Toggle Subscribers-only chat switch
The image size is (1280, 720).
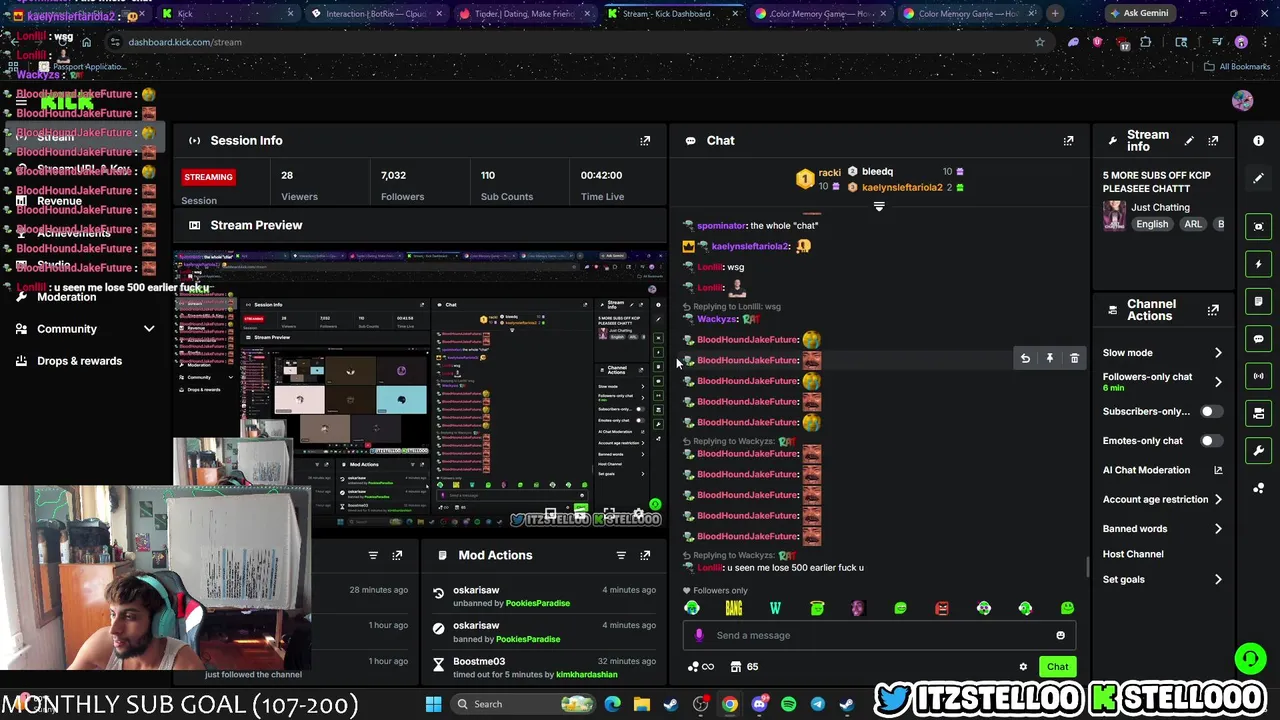coord(1212,411)
